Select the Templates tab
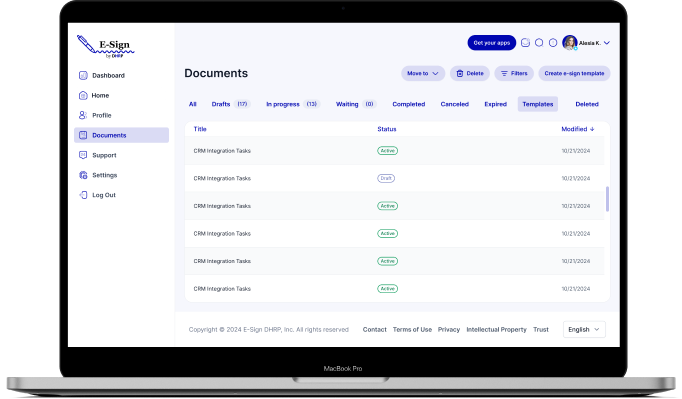 (538, 104)
